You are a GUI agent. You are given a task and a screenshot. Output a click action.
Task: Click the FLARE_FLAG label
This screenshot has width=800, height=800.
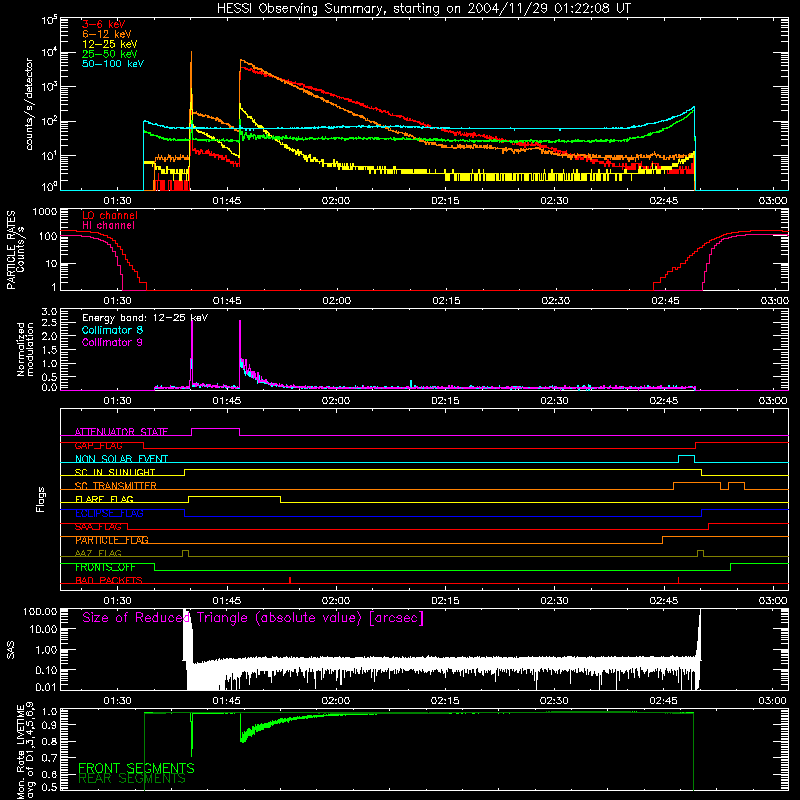(x=104, y=499)
